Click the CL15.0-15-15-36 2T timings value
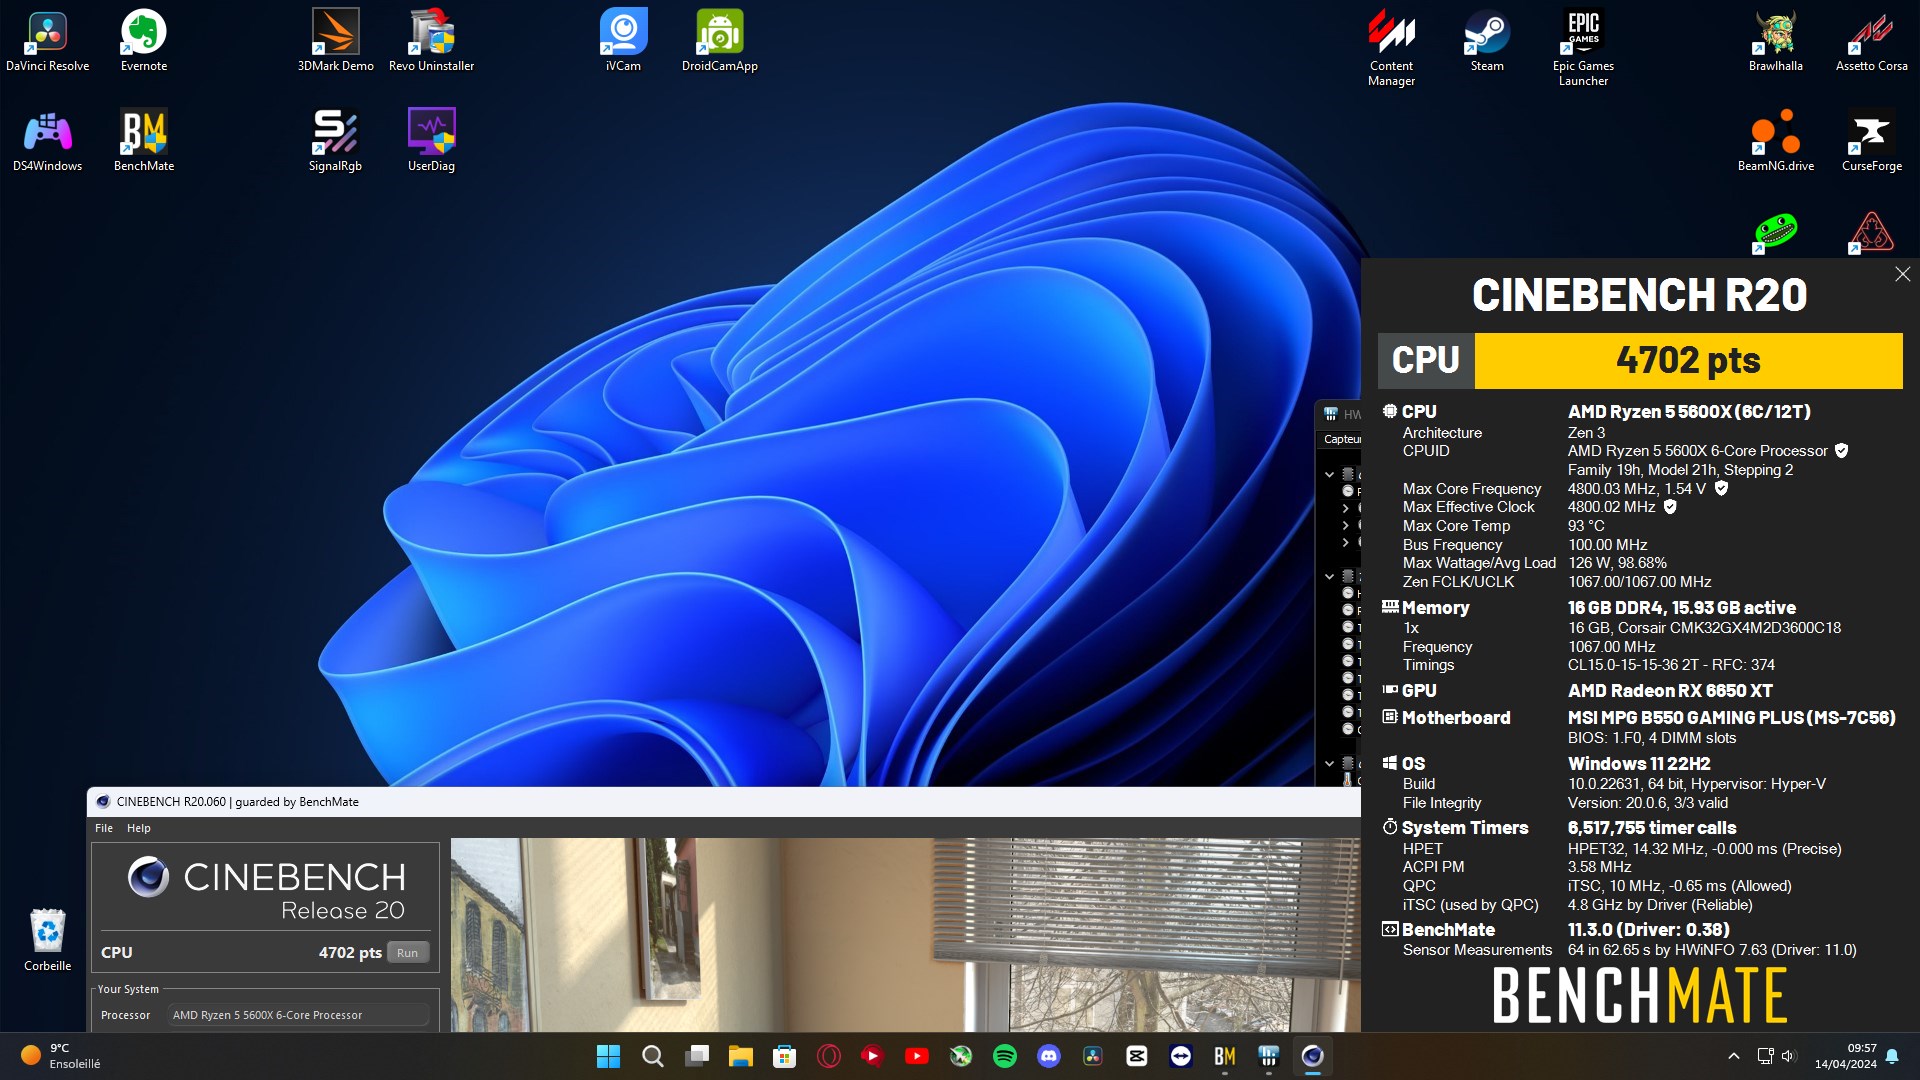Screen dimensions: 1920x1080 [x=1671, y=665]
